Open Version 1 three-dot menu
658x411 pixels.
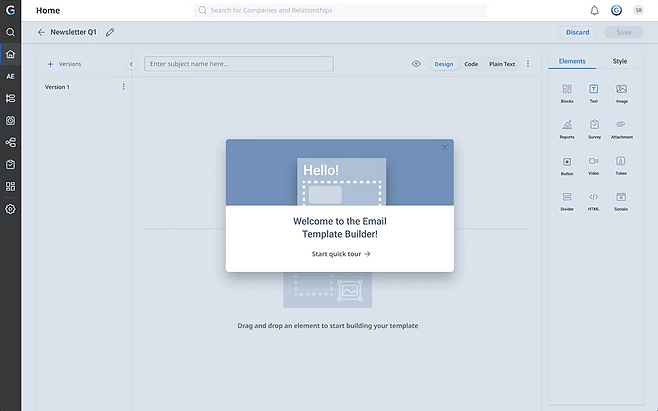[x=123, y=86]
